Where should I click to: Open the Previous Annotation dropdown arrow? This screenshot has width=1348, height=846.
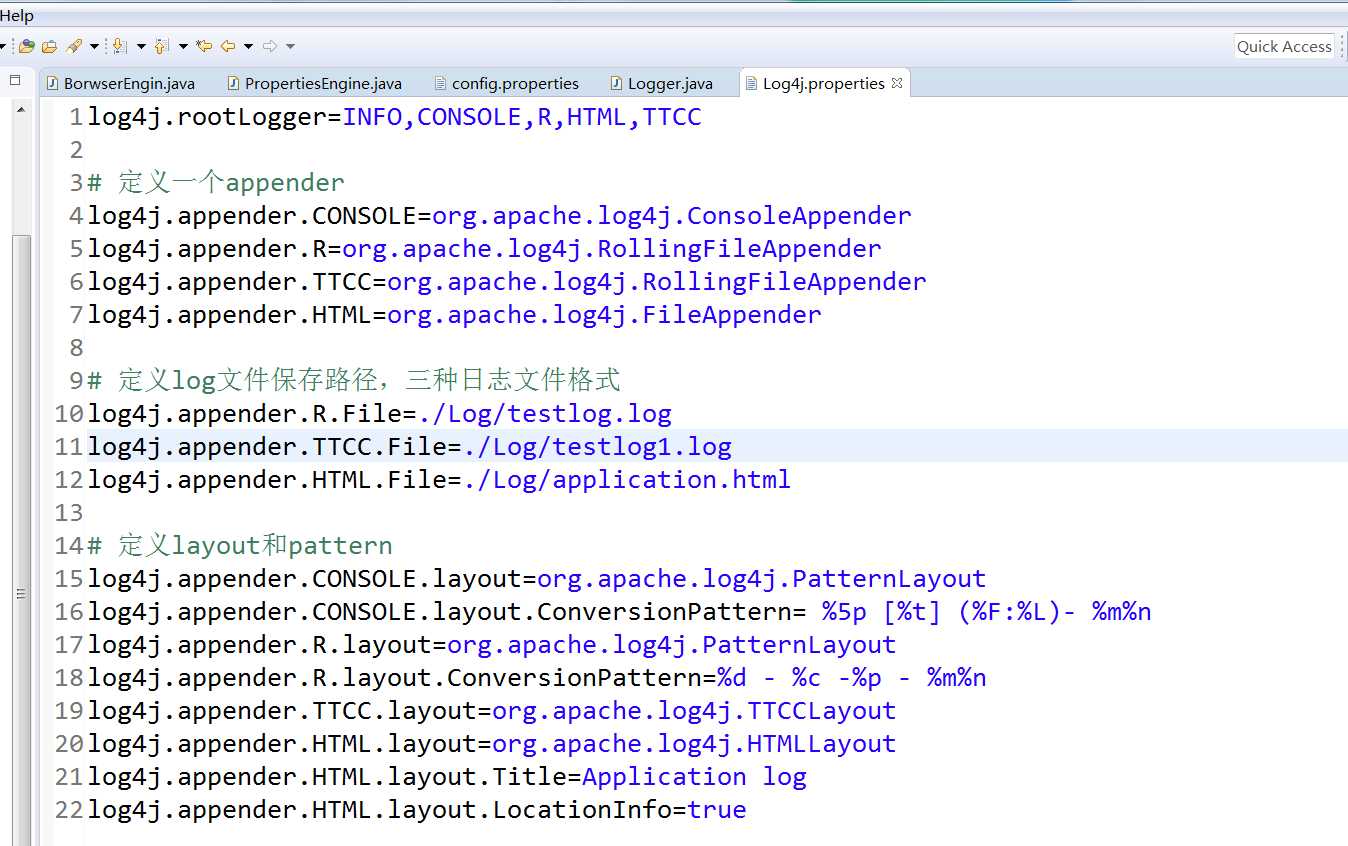pos(183,46)
